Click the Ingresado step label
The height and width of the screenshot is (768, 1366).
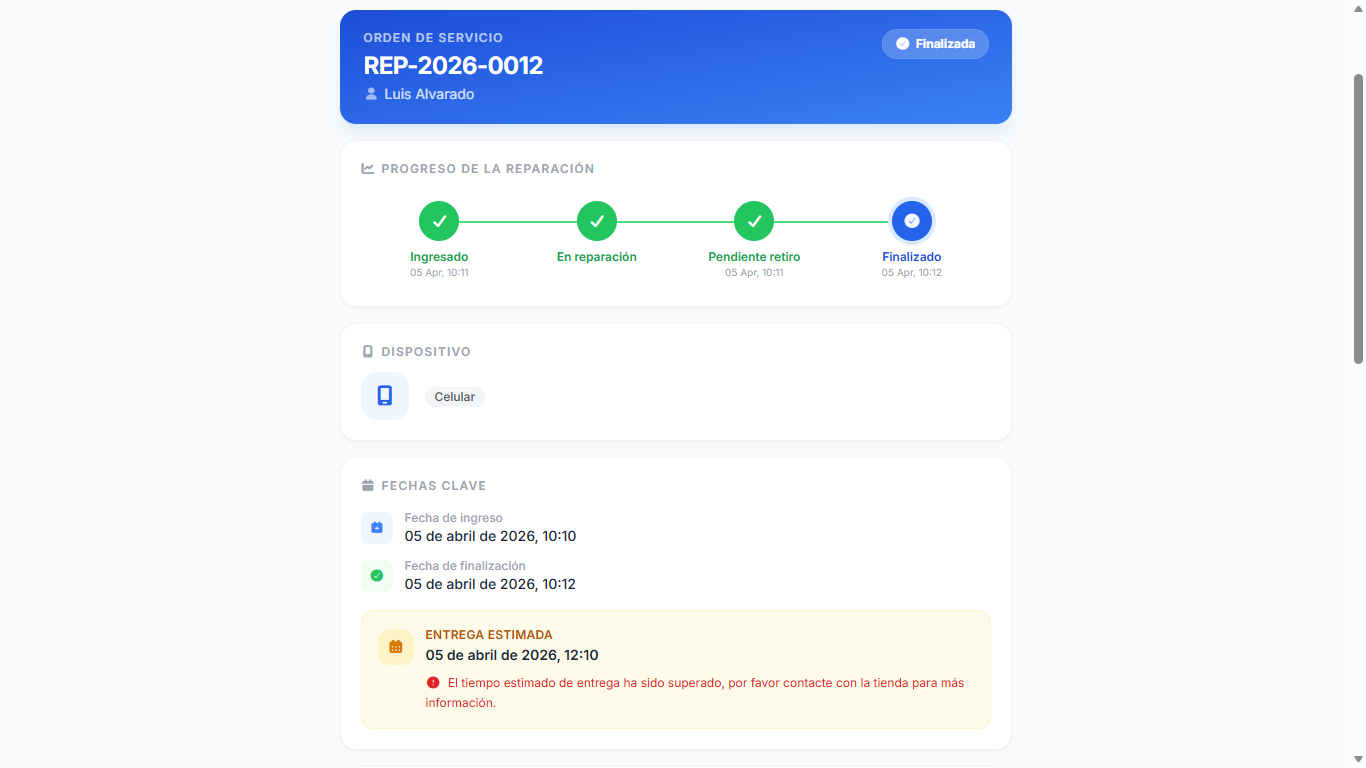pos(439,257)
